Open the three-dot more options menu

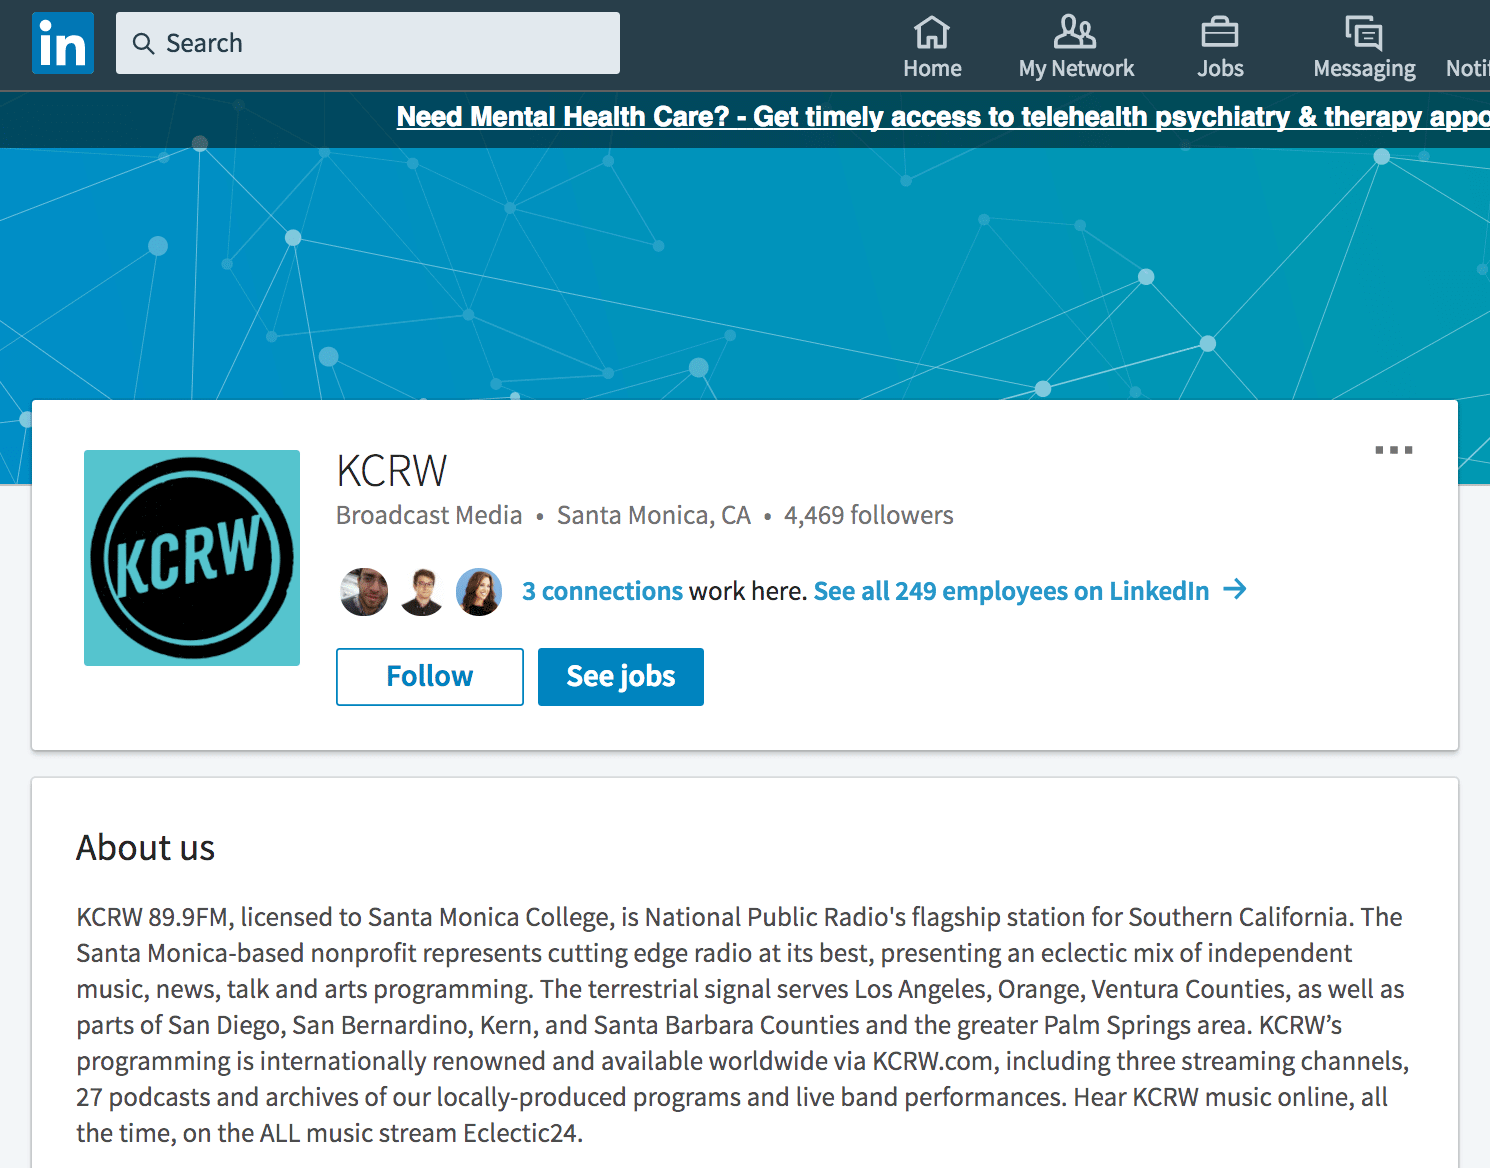(1393, 450)
